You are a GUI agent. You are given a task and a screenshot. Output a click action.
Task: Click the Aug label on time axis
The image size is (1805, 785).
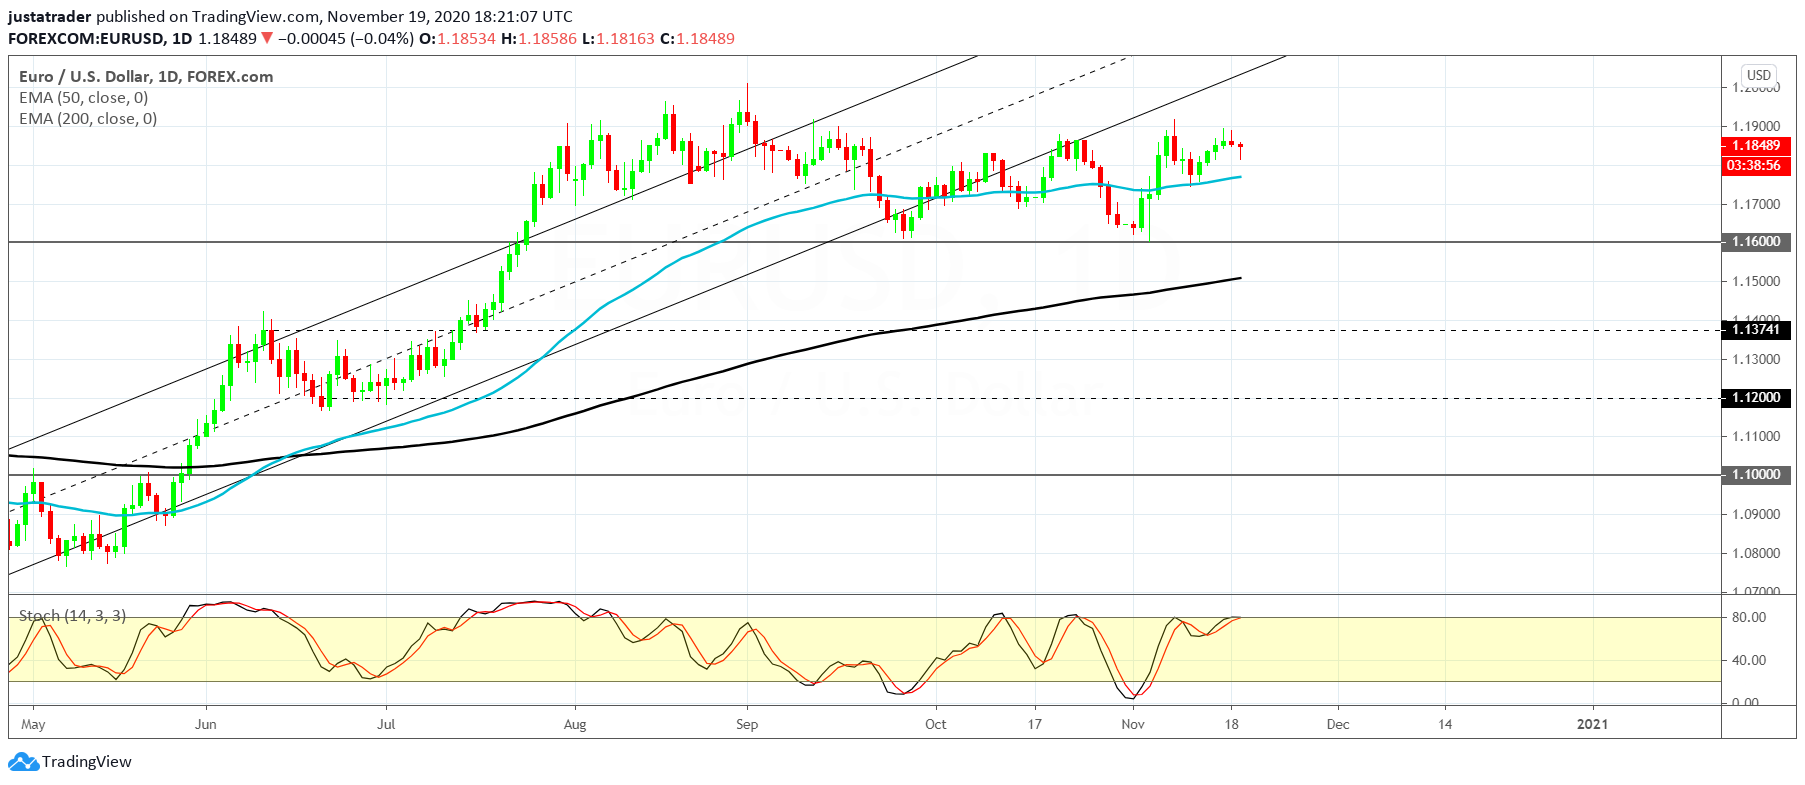(x=575, y=724)
